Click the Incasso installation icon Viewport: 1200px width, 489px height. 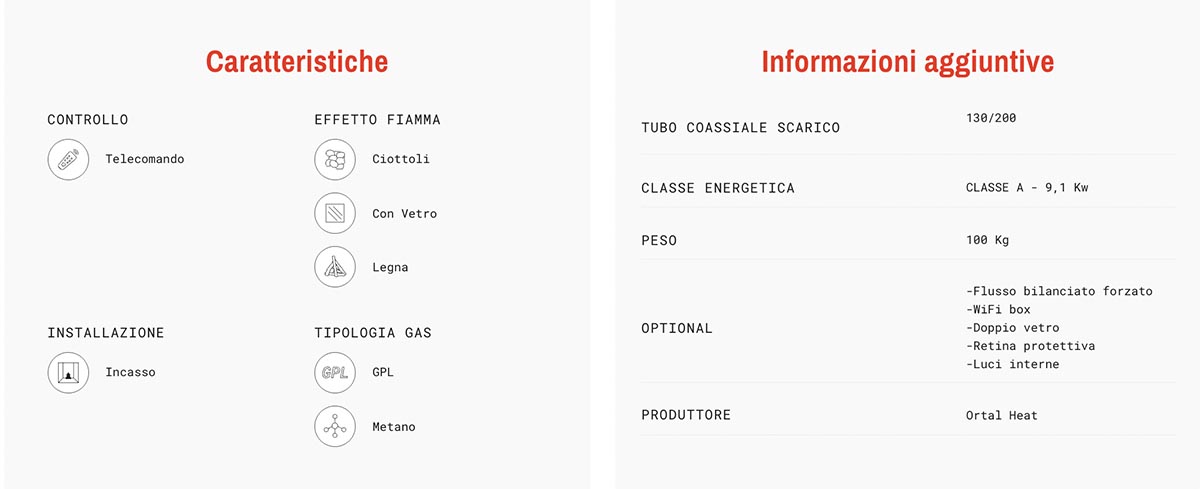tap(69, 373)
